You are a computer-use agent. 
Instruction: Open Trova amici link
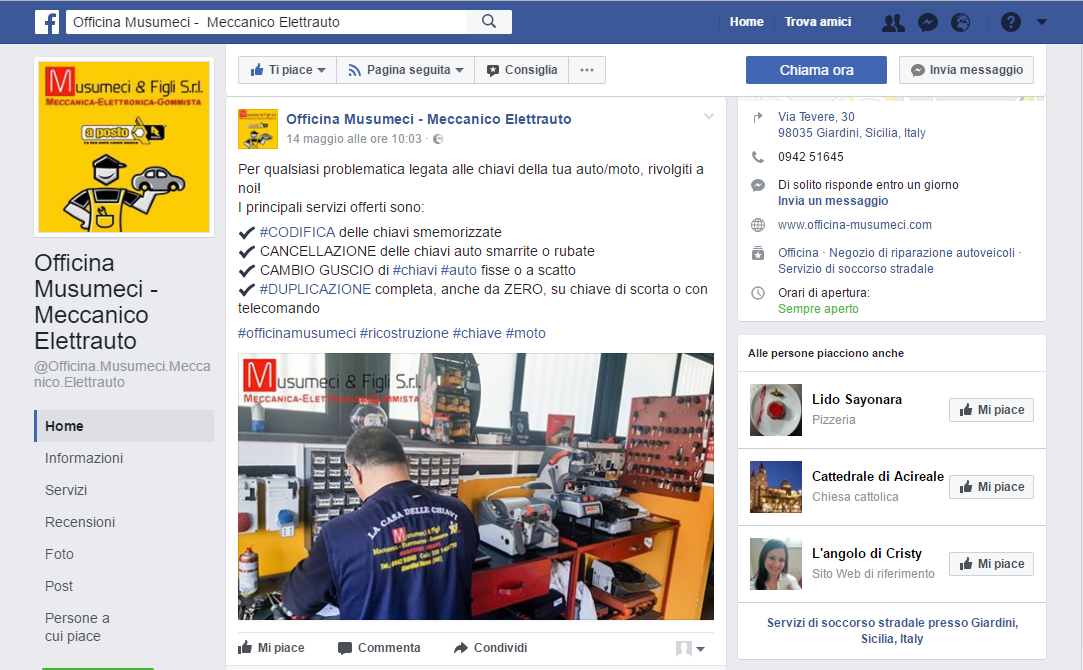(818, 22)
